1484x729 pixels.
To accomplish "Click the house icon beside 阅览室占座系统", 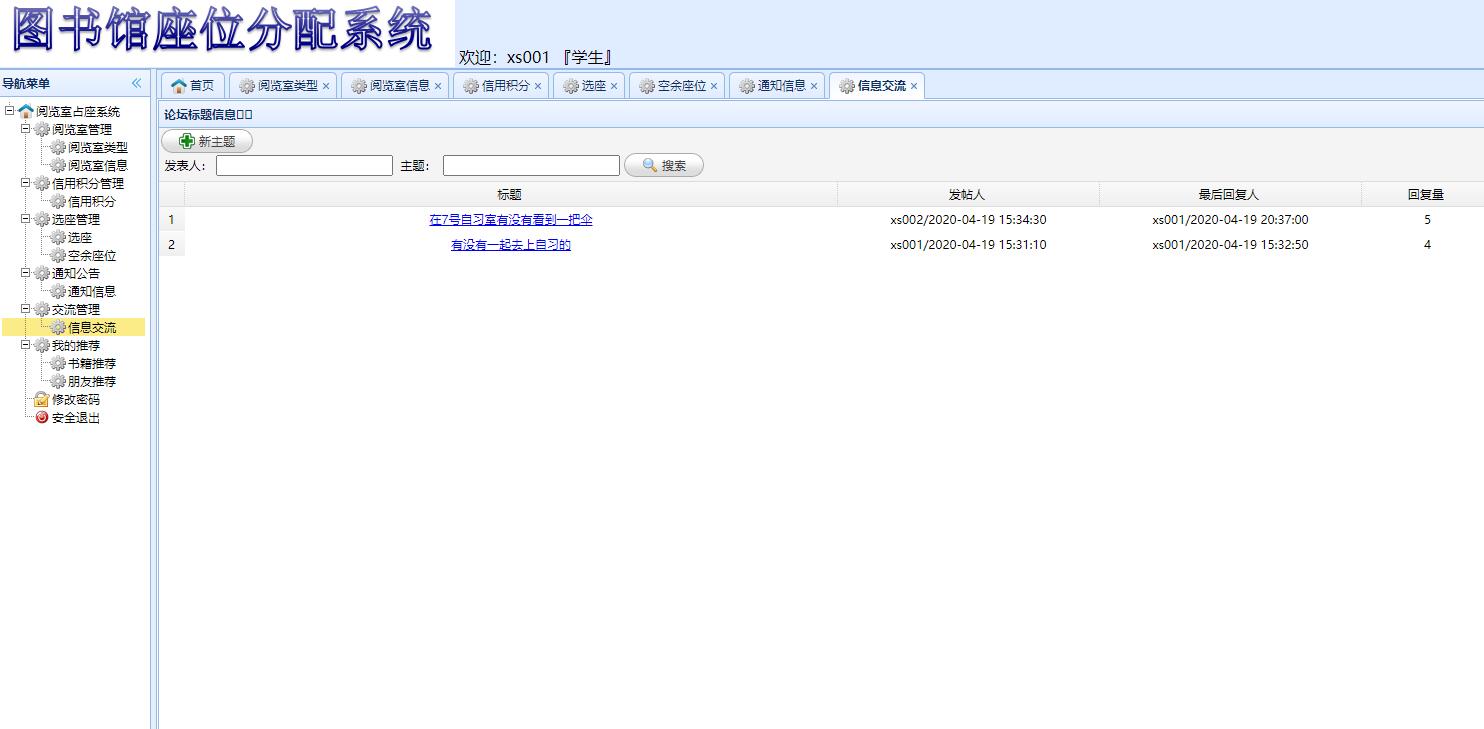I will point(25,111).
